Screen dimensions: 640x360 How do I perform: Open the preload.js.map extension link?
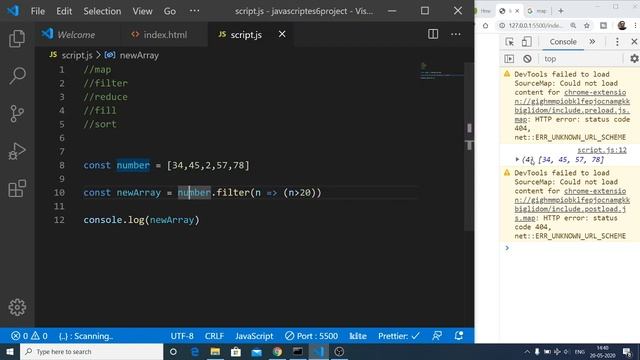click(x=572, y=106)
